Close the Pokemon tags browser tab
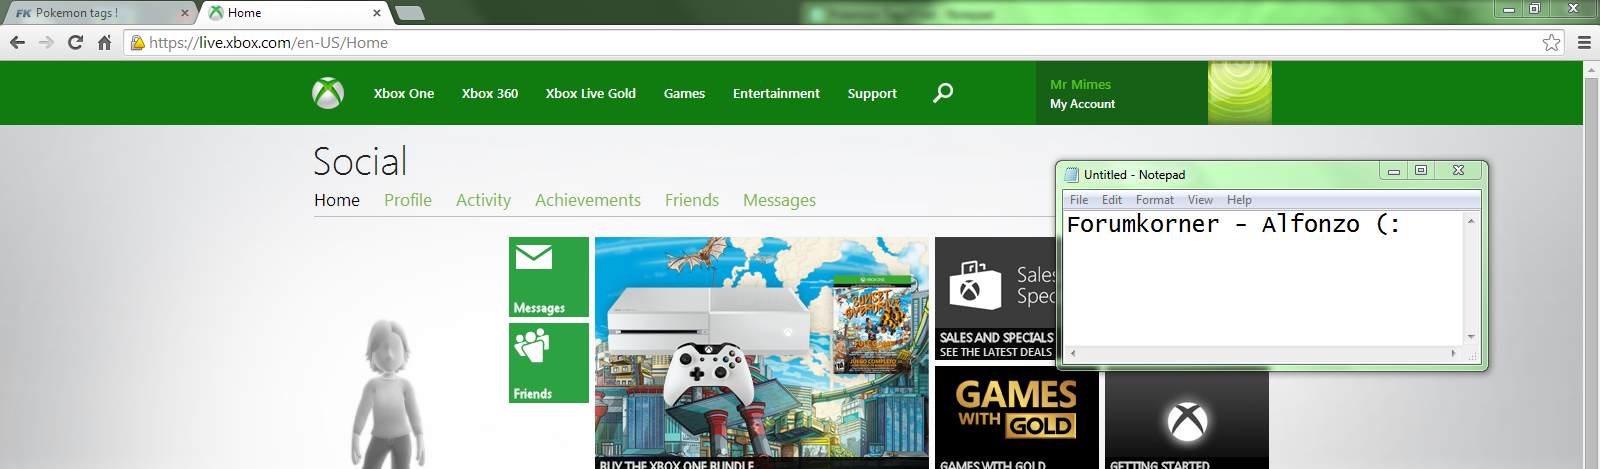Viewport: 1600px width, 469px height. pos(185,13)
